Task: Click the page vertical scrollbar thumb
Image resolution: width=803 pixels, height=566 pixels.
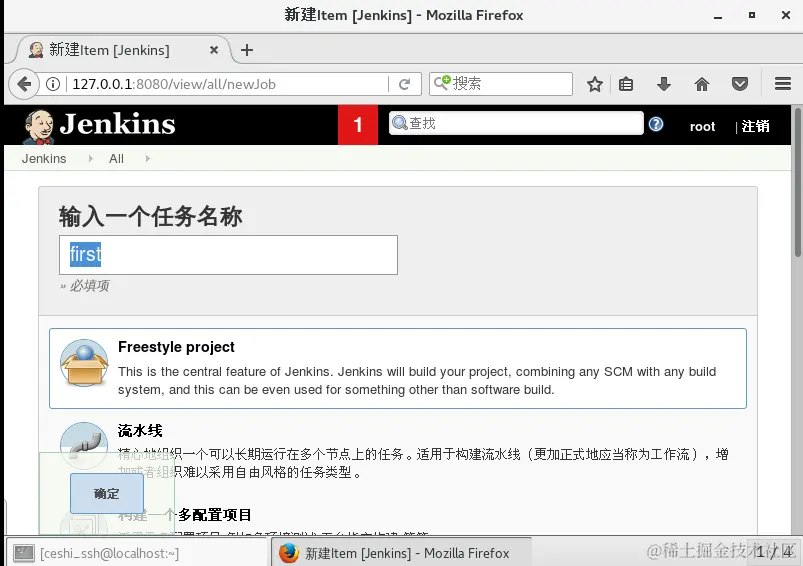Action: [x=797, y=182]
